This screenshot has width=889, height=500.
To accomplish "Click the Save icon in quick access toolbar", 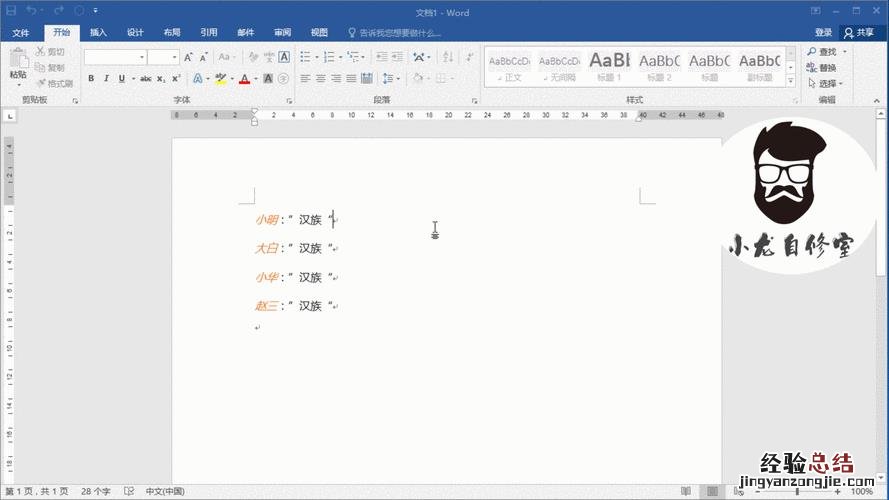I will coord(12,12).
